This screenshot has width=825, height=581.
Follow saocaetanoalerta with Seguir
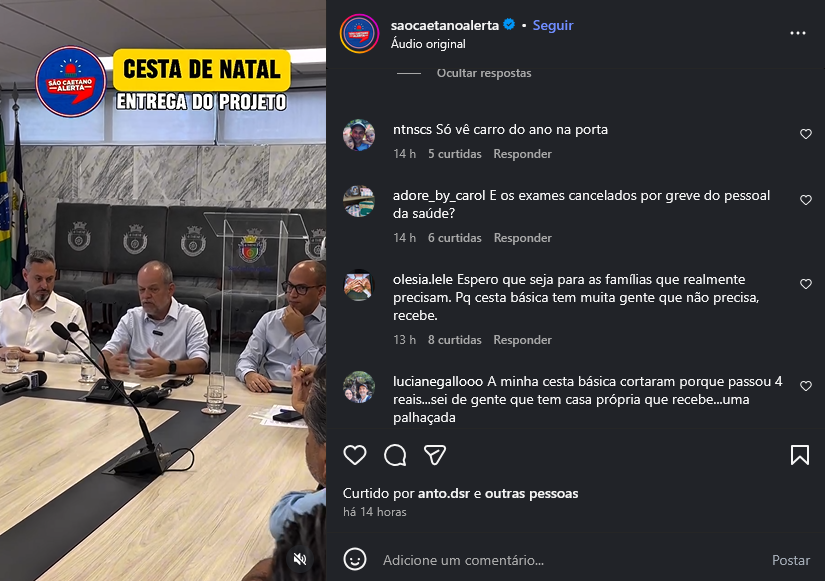coord(552,25)
